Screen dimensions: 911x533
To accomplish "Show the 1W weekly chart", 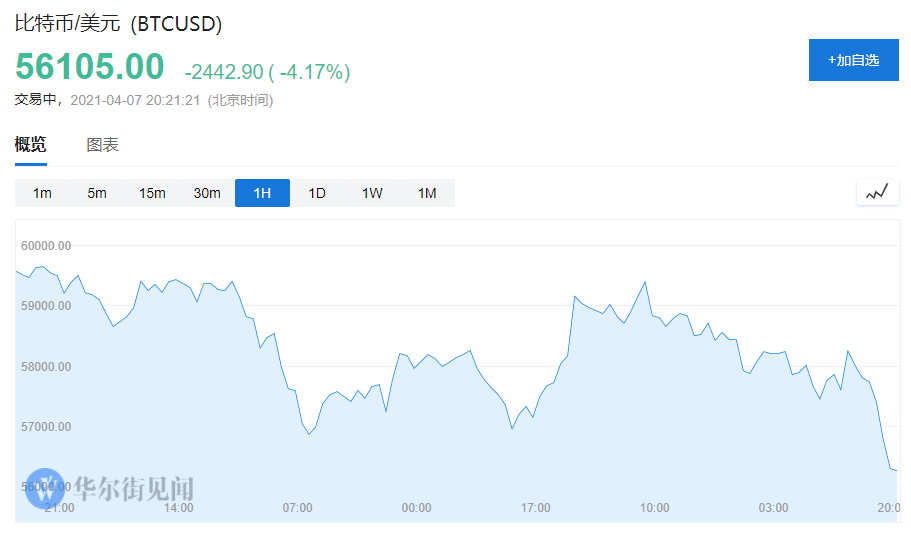I will click(x=372, y=193).
